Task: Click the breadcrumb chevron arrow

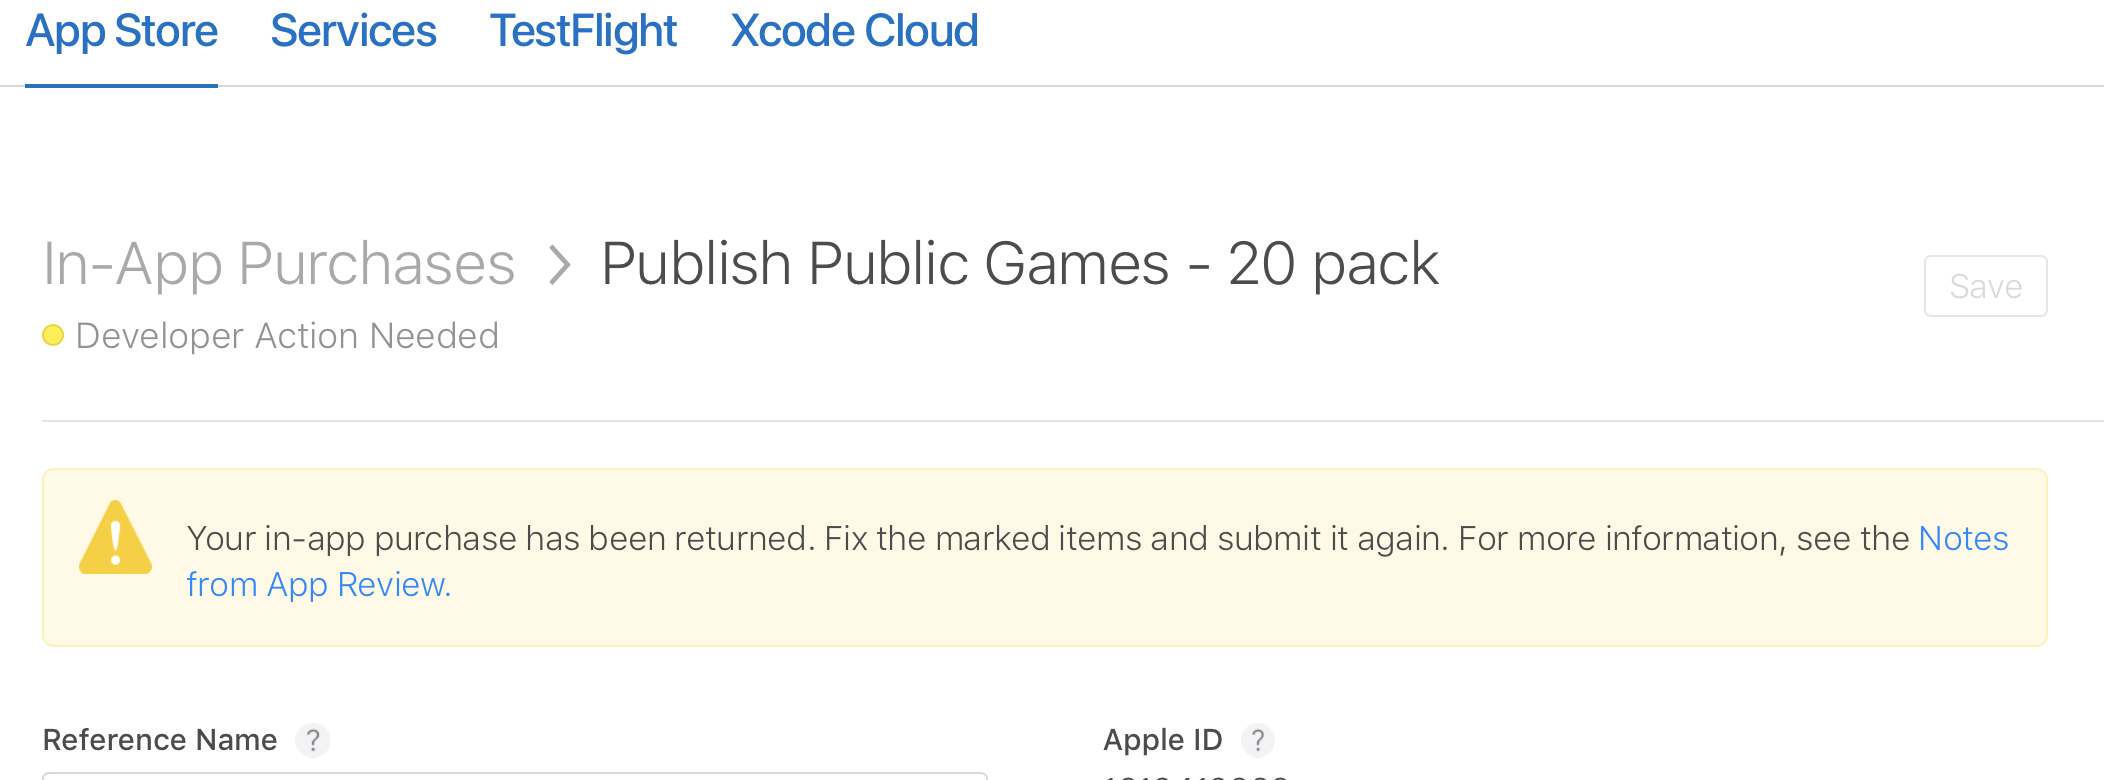Action: point(560,265)
